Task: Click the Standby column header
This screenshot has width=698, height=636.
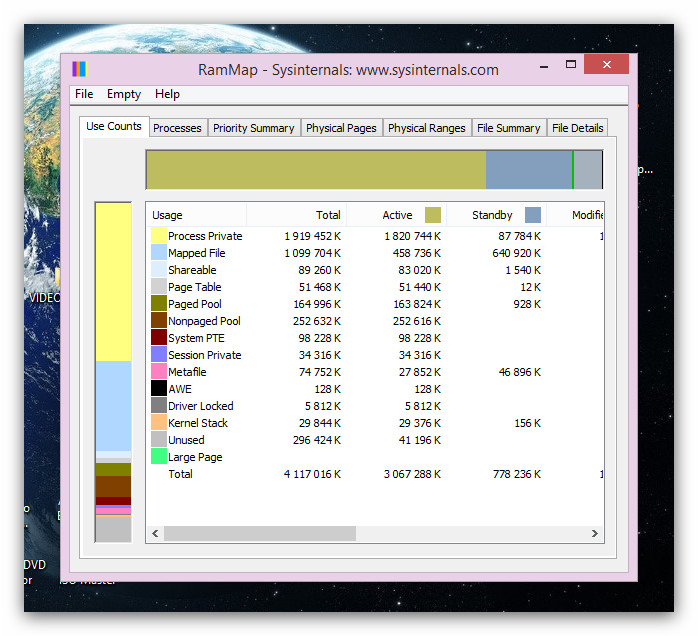Action: point(496,215)
